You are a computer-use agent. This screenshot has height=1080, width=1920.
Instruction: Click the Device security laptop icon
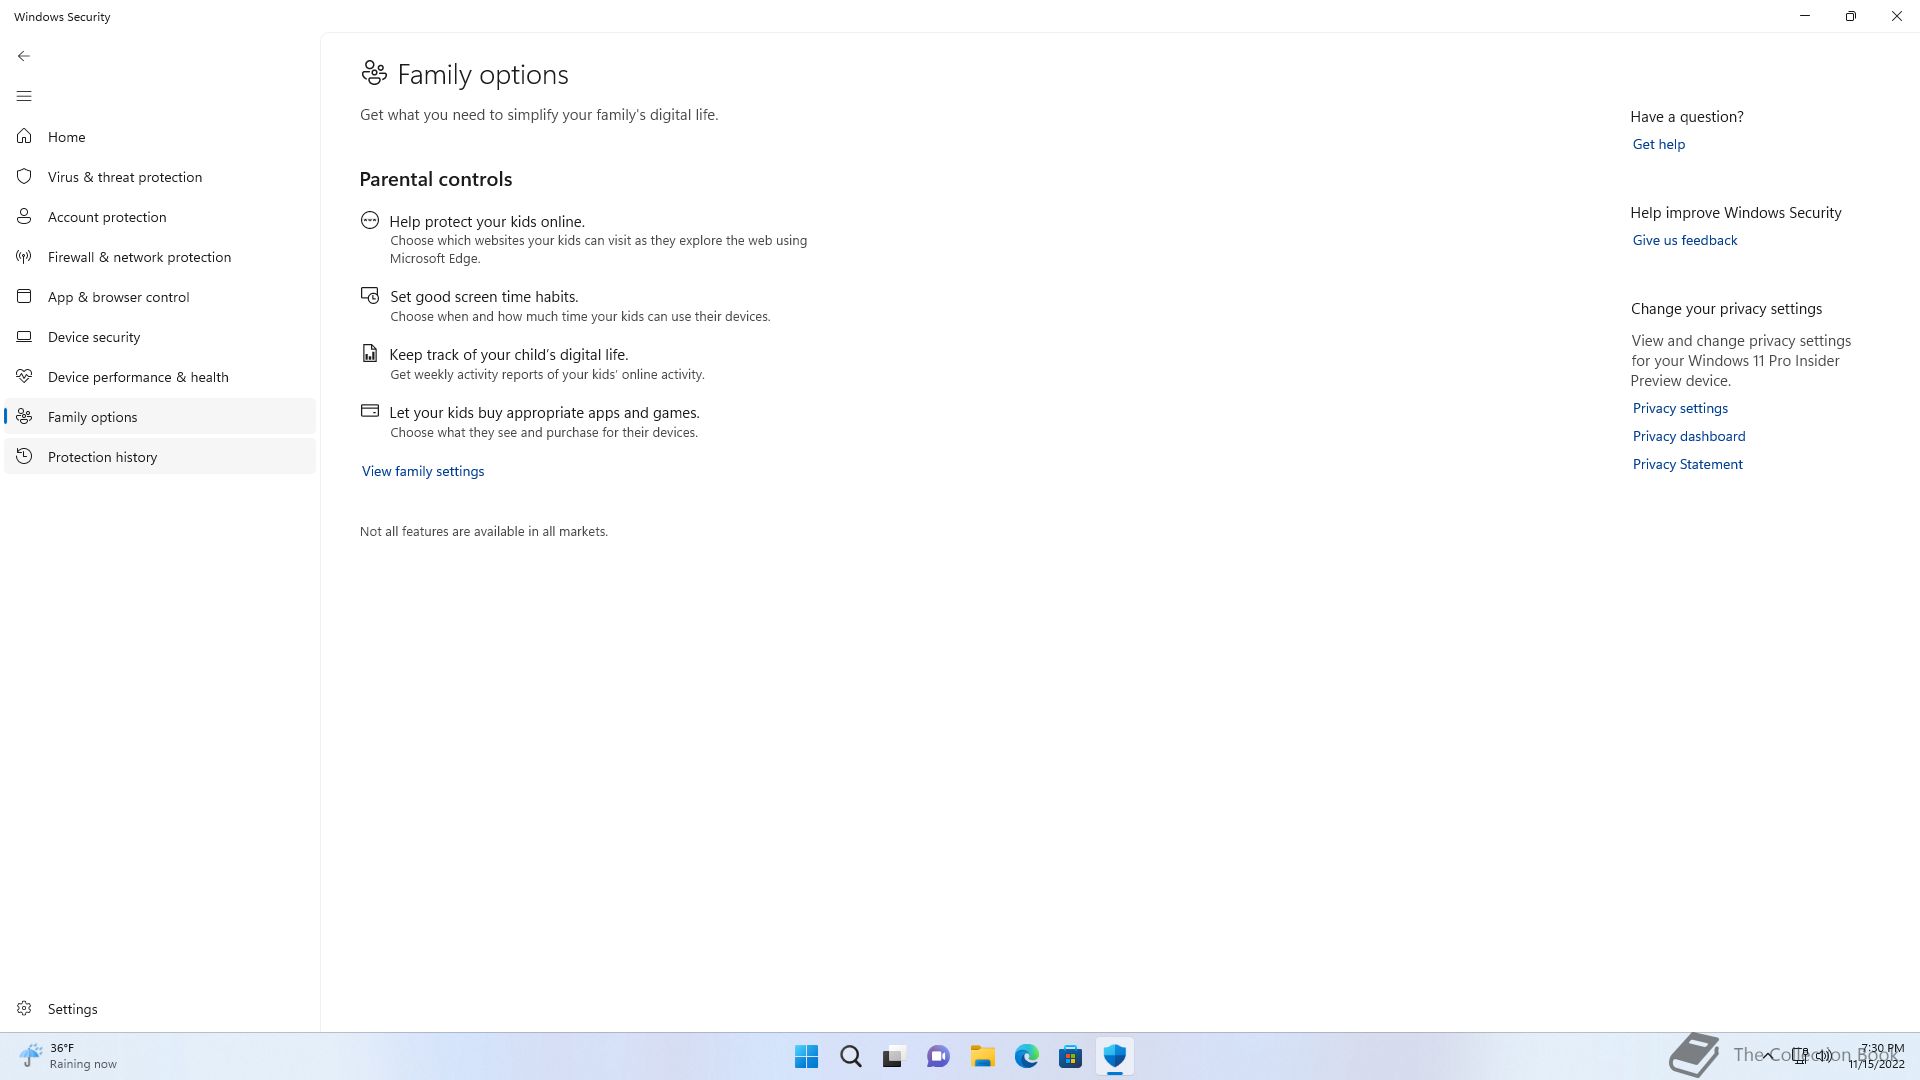point(24,337)
